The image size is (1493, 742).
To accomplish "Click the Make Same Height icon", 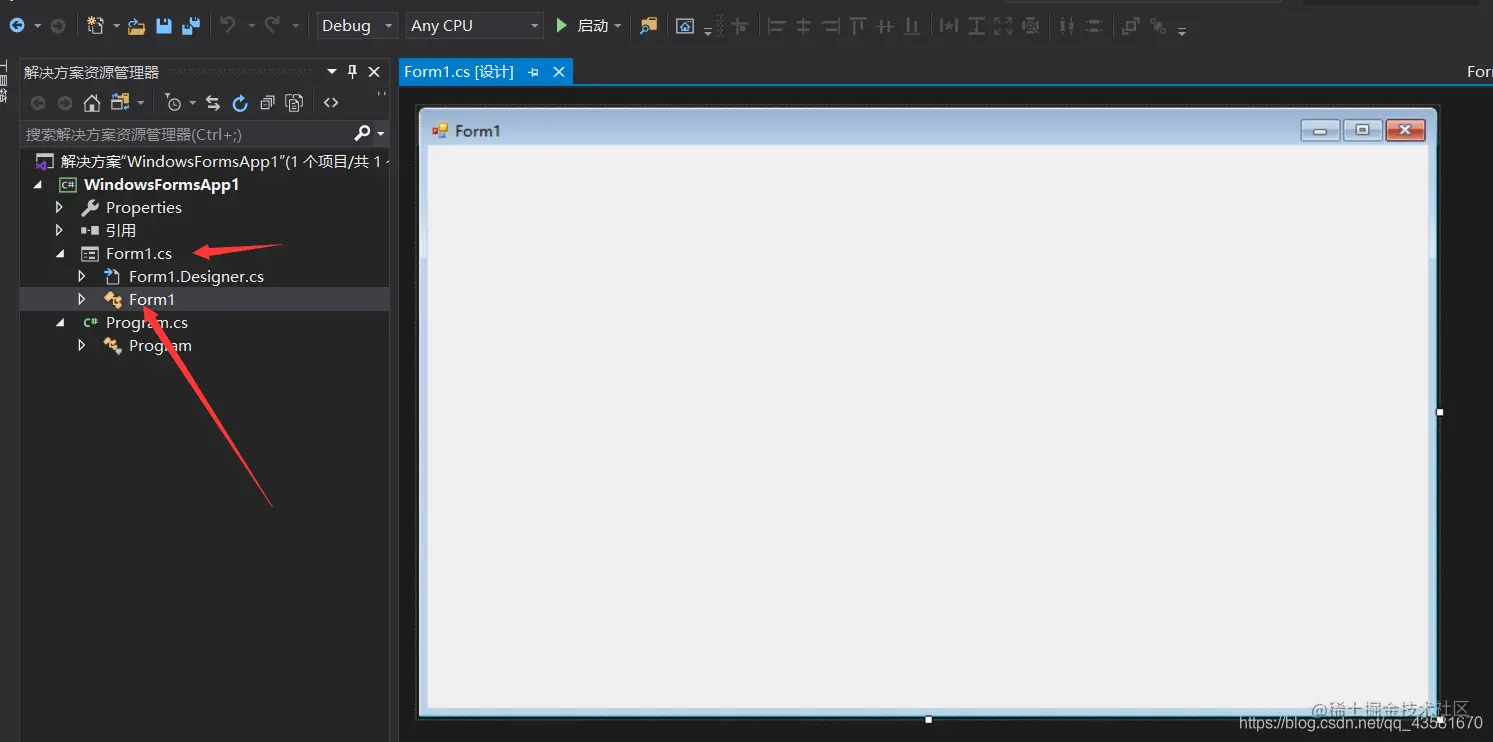I will click(976, 26).
